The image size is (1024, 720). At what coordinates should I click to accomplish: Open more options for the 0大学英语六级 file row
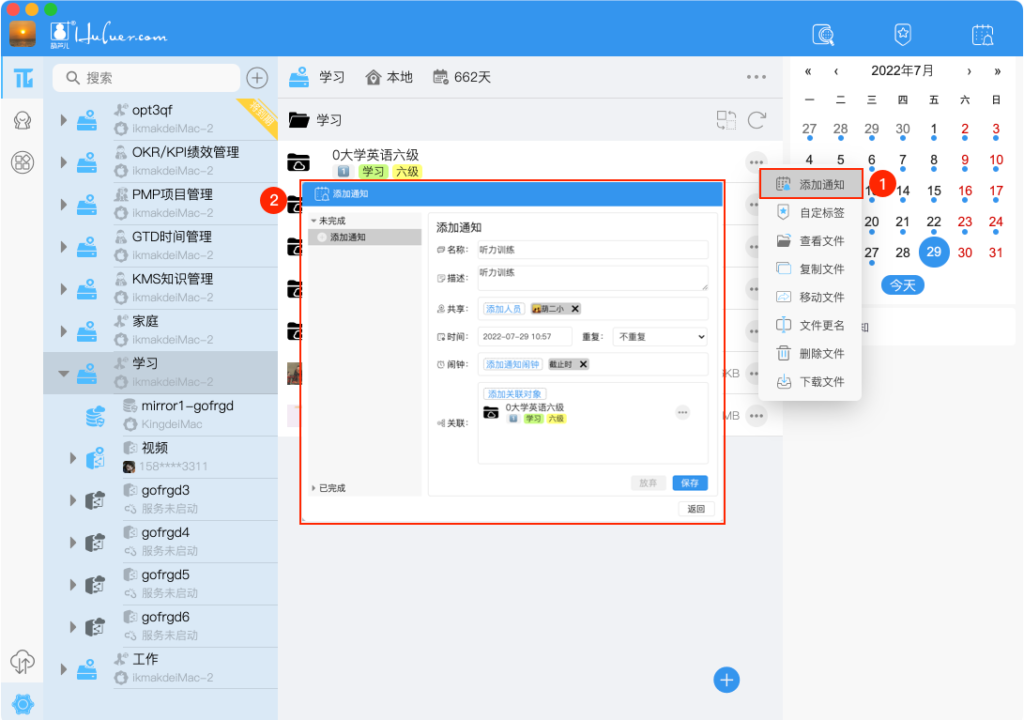point(756,162)
